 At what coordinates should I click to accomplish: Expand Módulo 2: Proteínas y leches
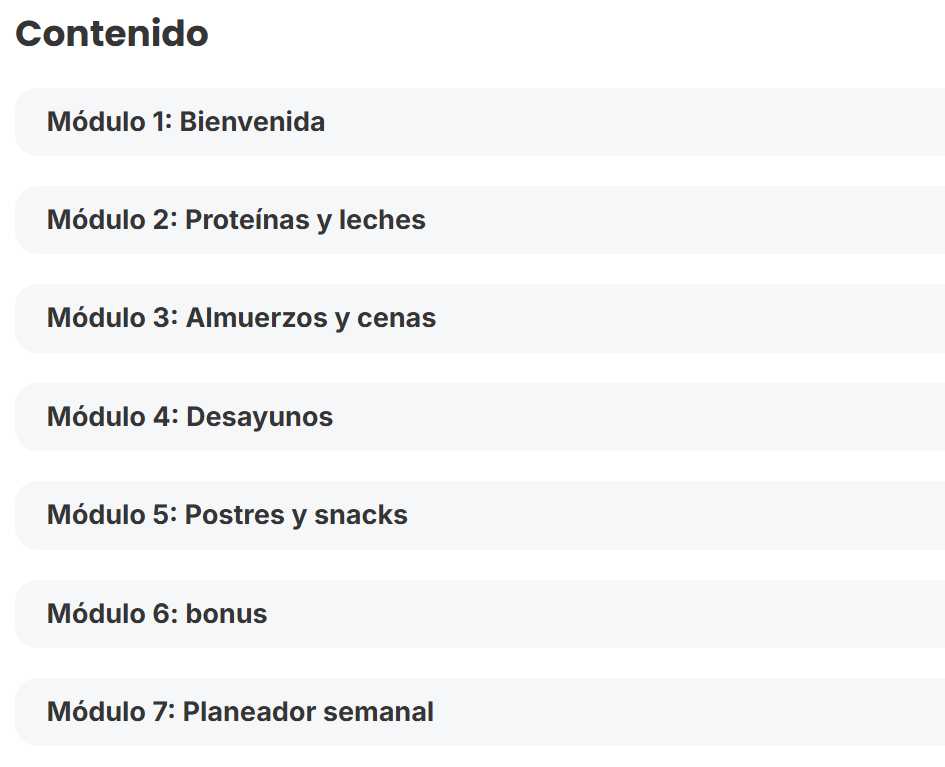236,220
